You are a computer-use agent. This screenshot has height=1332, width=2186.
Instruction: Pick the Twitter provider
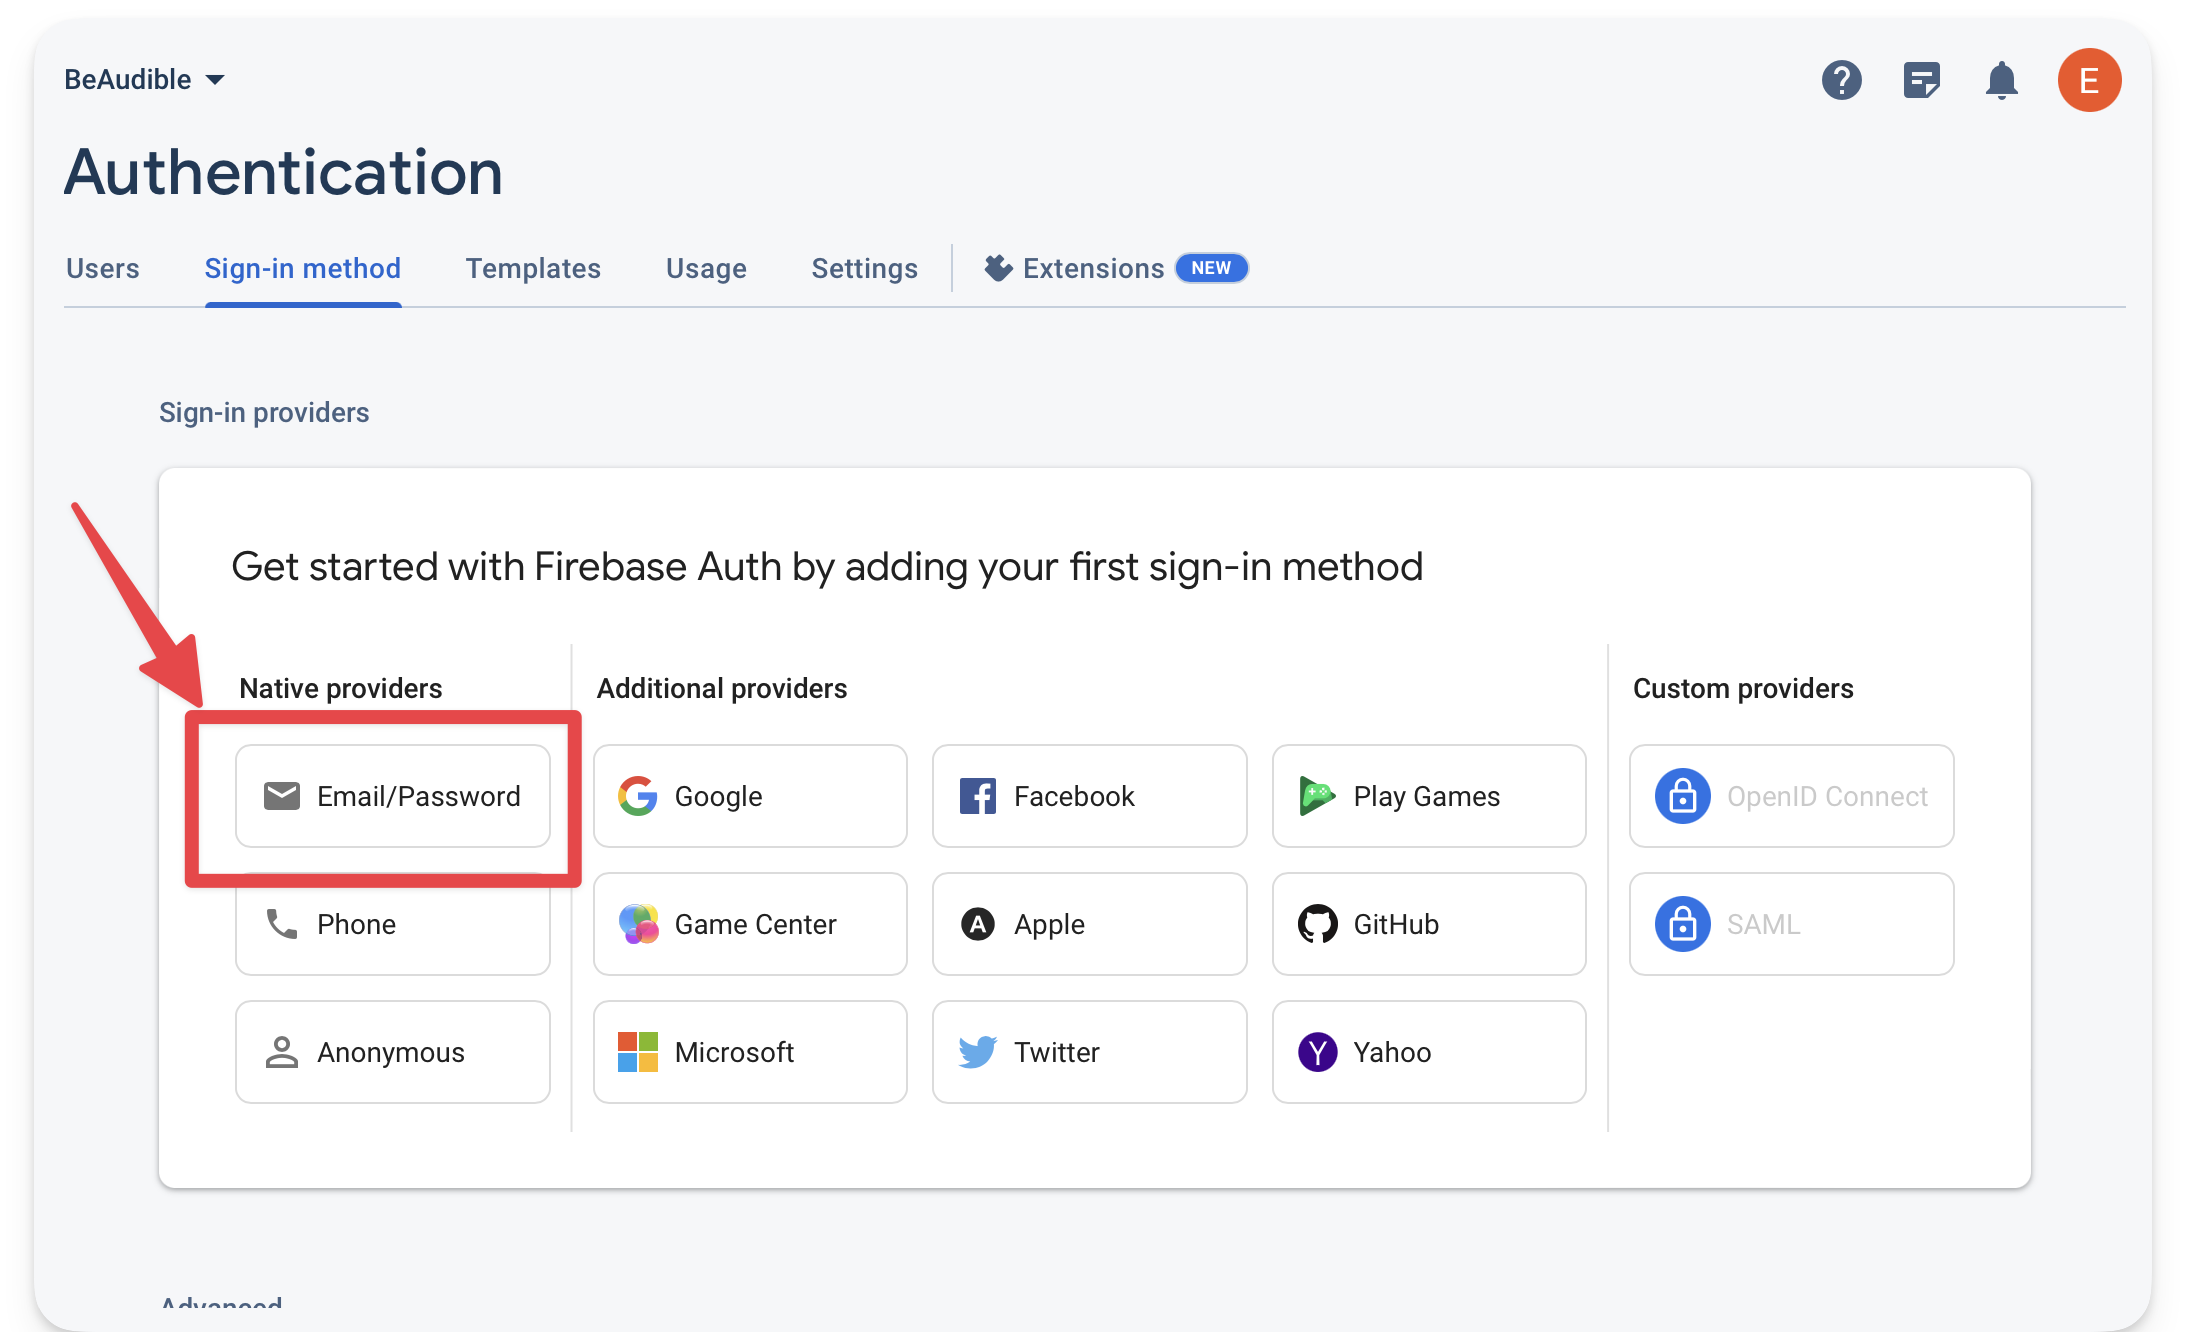pyautogui.click(x=1089, y=1052)
